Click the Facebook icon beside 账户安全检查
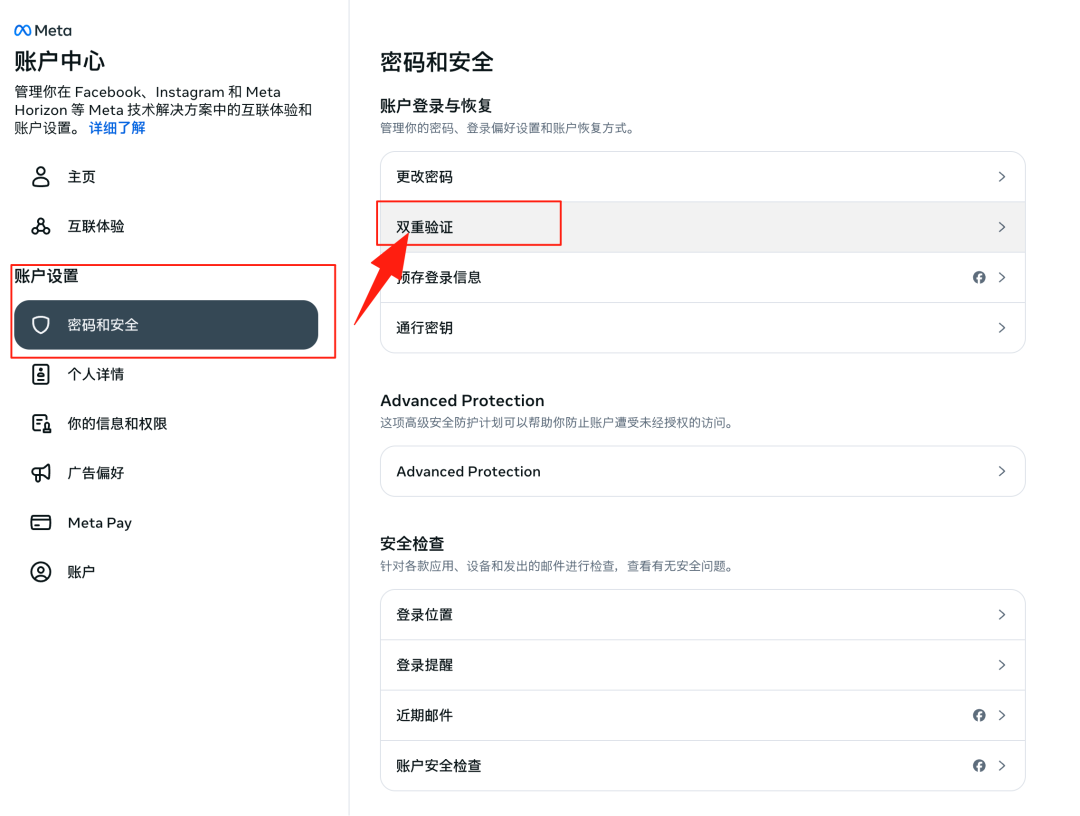Viewport: 1080px width, 816px height. pos(979,765)
